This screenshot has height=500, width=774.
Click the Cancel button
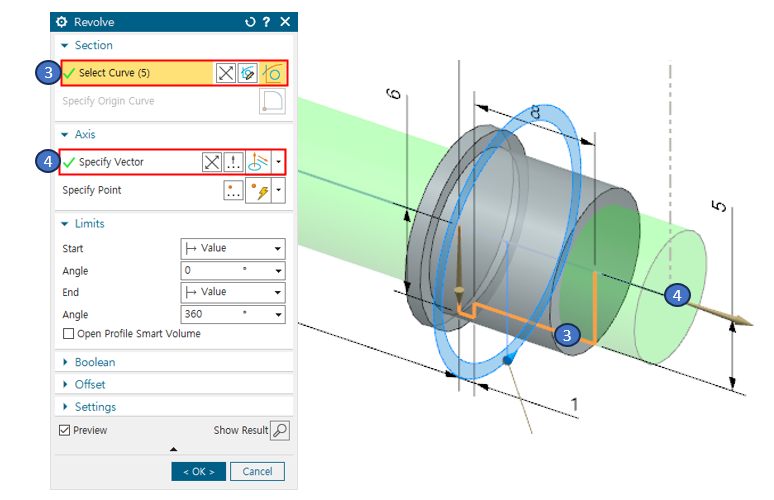point(257,471)
